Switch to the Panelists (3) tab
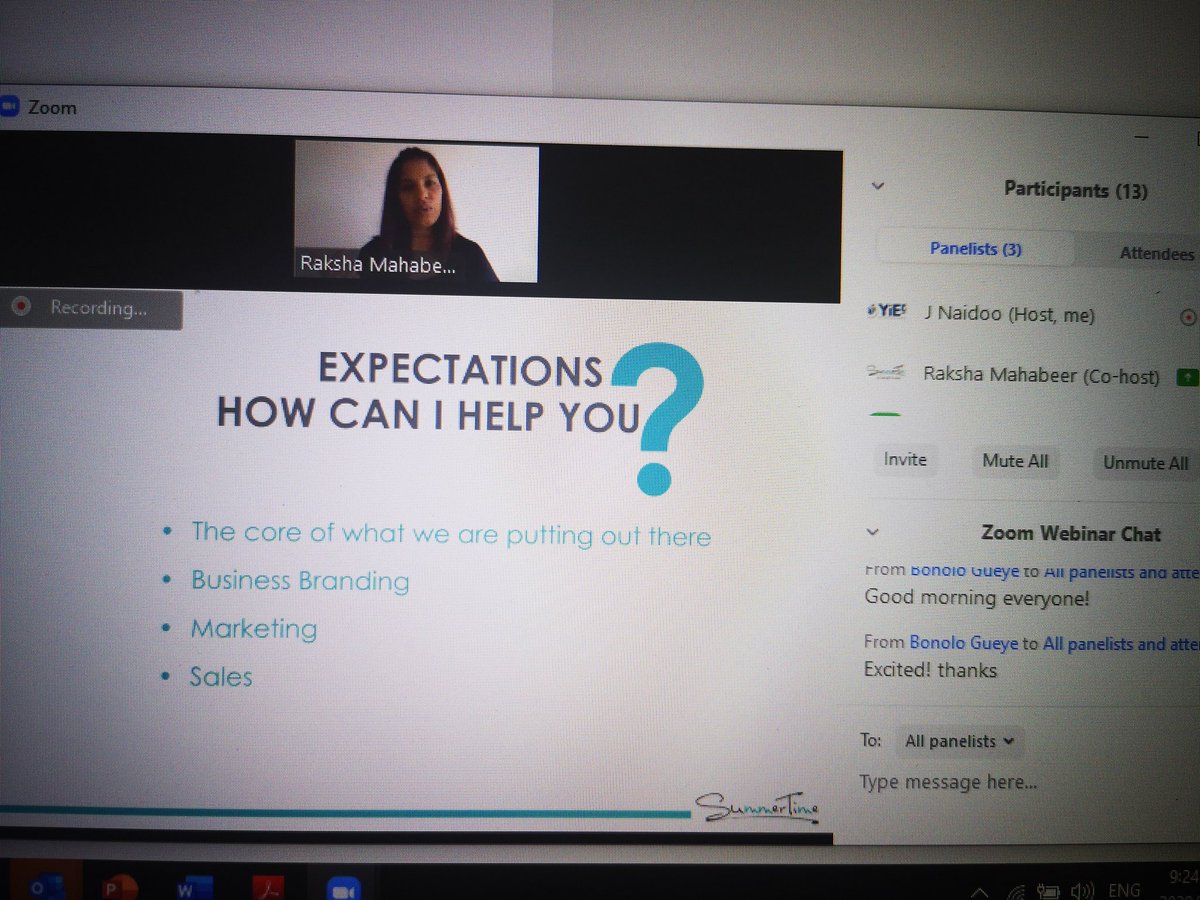Image resolution: width=1200 pixels, height=900 pixels. [976, 248]
